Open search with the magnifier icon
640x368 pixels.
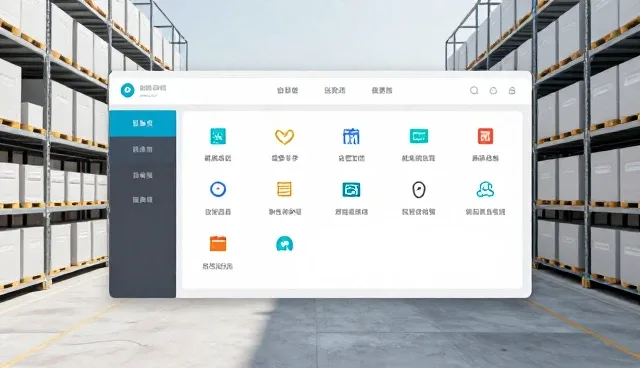pos(474,91)
